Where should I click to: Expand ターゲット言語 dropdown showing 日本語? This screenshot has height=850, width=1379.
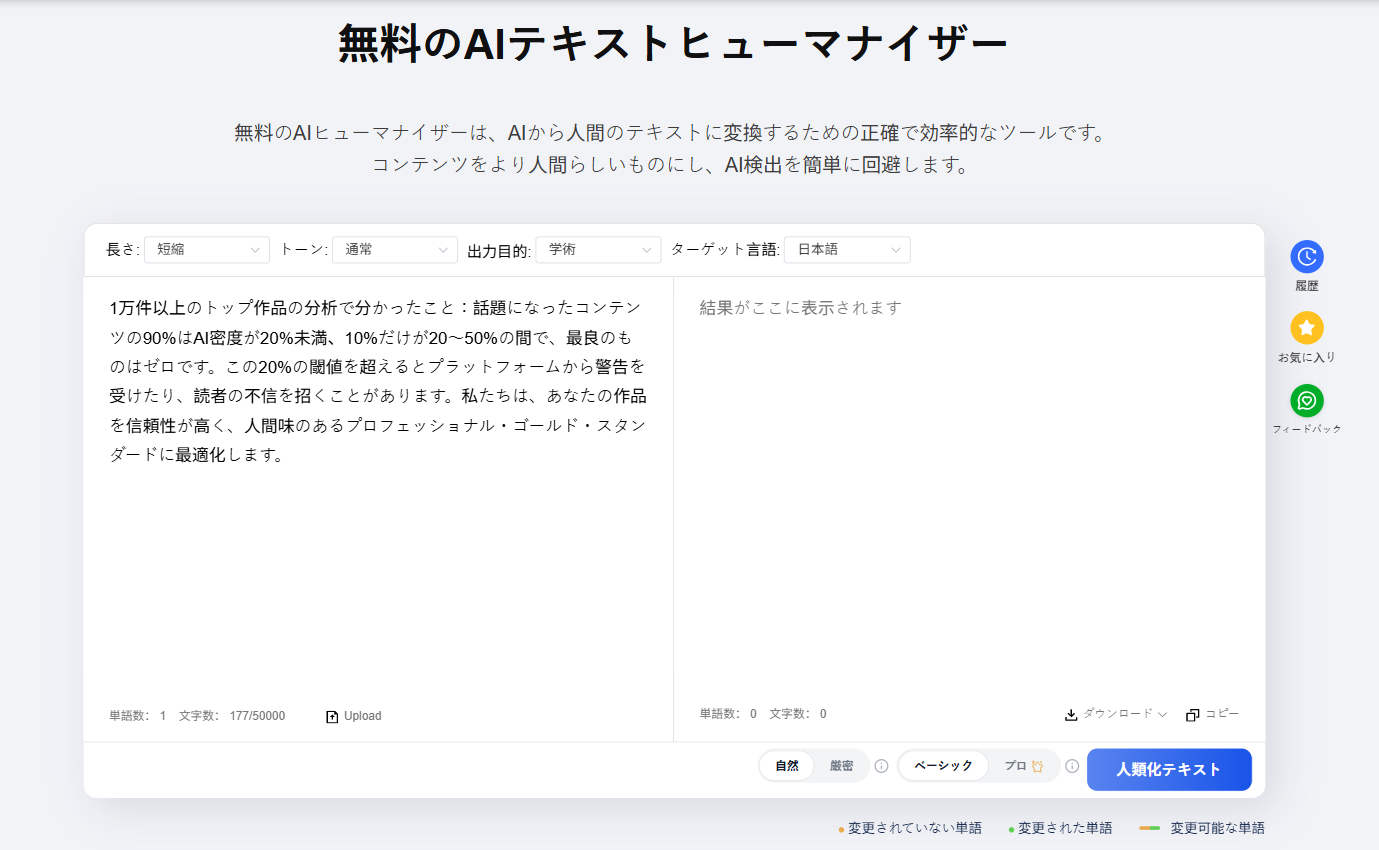click(x=847, y=250)
